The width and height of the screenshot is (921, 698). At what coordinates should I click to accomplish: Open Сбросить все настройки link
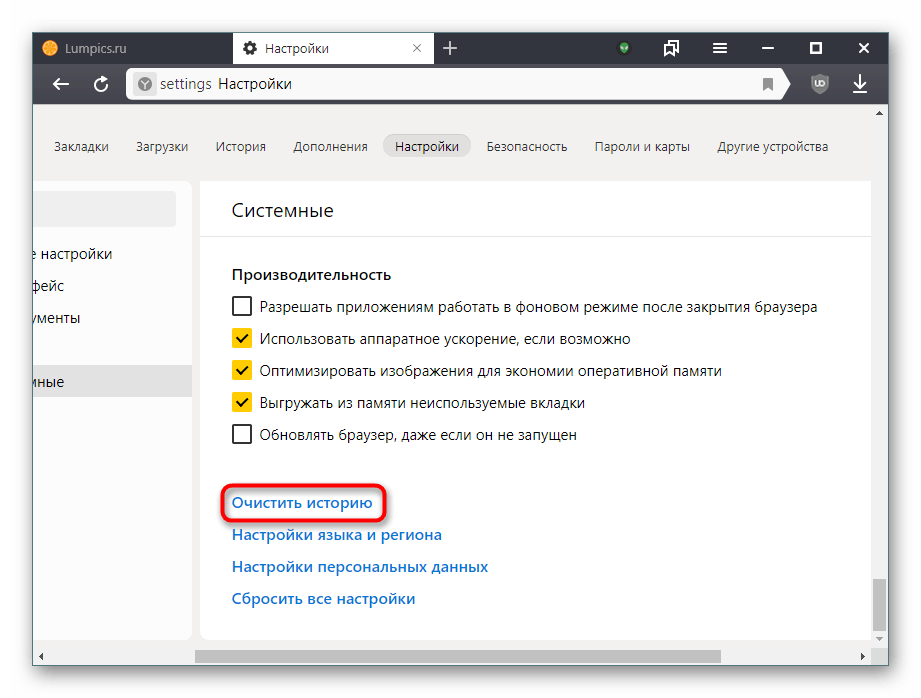323,599
